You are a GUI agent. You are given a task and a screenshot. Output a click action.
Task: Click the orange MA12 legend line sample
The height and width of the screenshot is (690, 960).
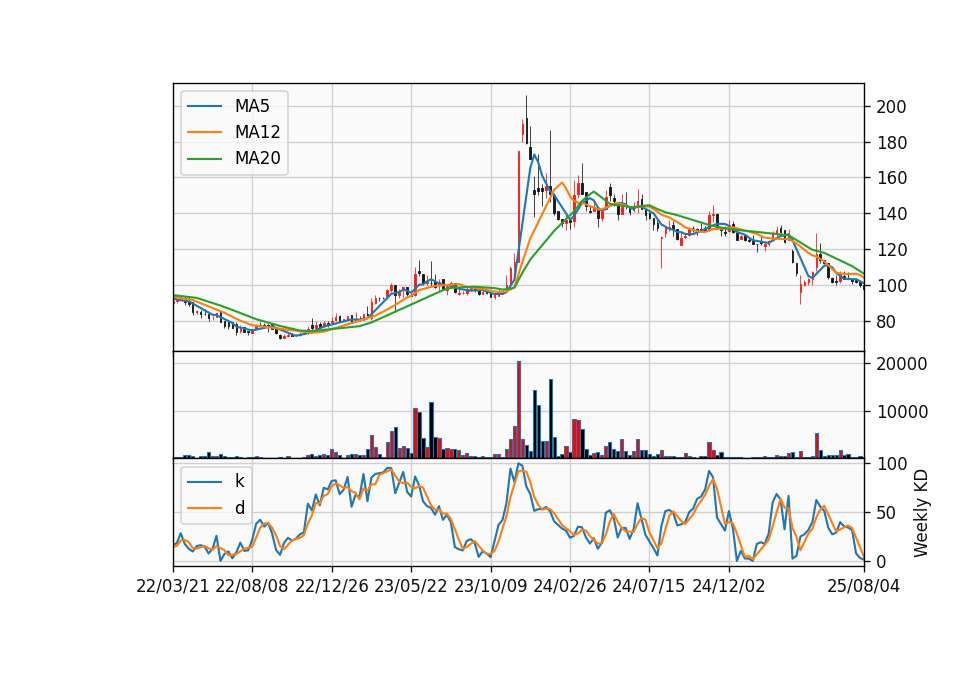(204, 132)
